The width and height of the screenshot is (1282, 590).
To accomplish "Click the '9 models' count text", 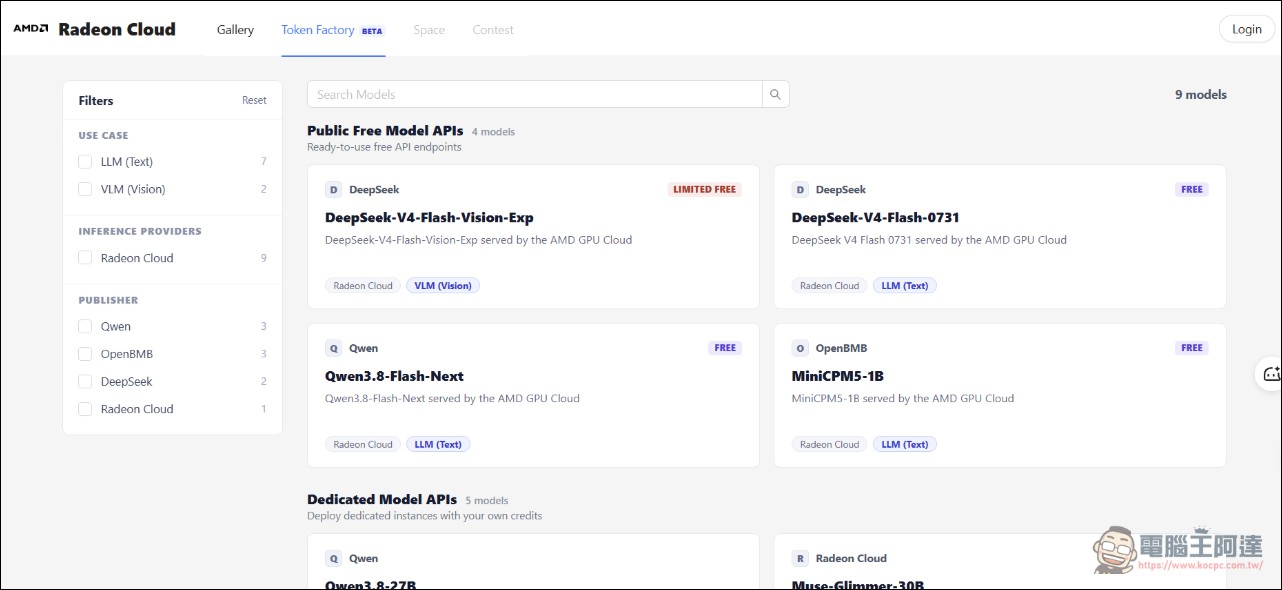I will pyautogui.click(x=1200, y=94).
